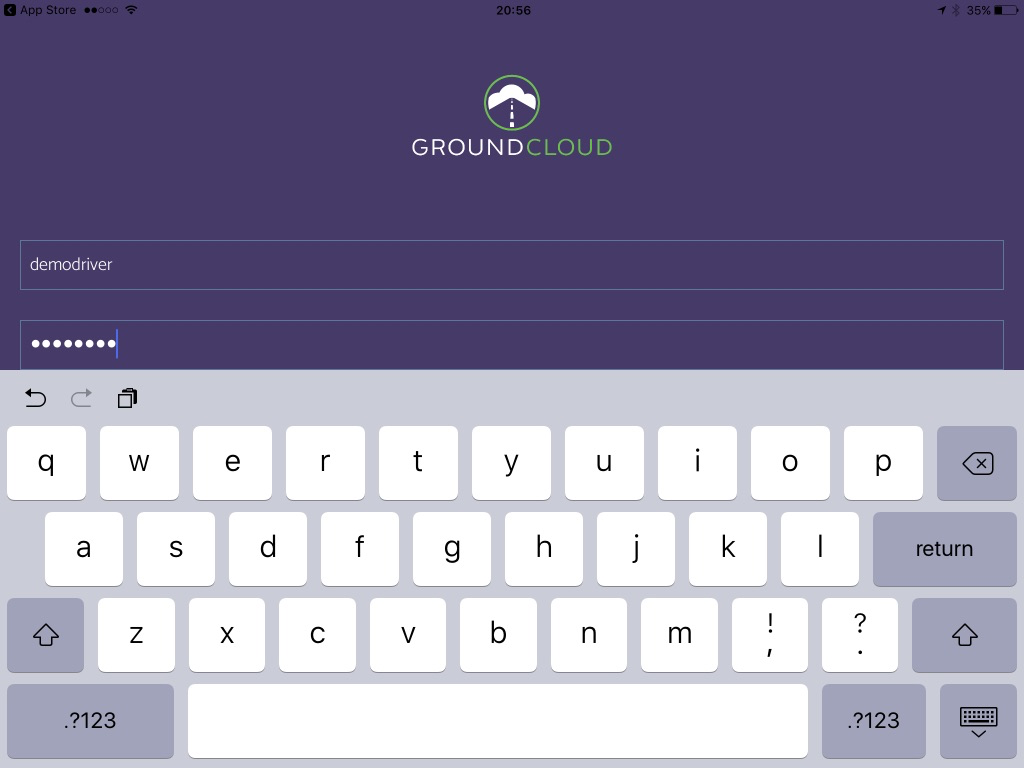Tap the j key
The width and height of the screenshot is (1024, 768).
(x=636, y=549)
